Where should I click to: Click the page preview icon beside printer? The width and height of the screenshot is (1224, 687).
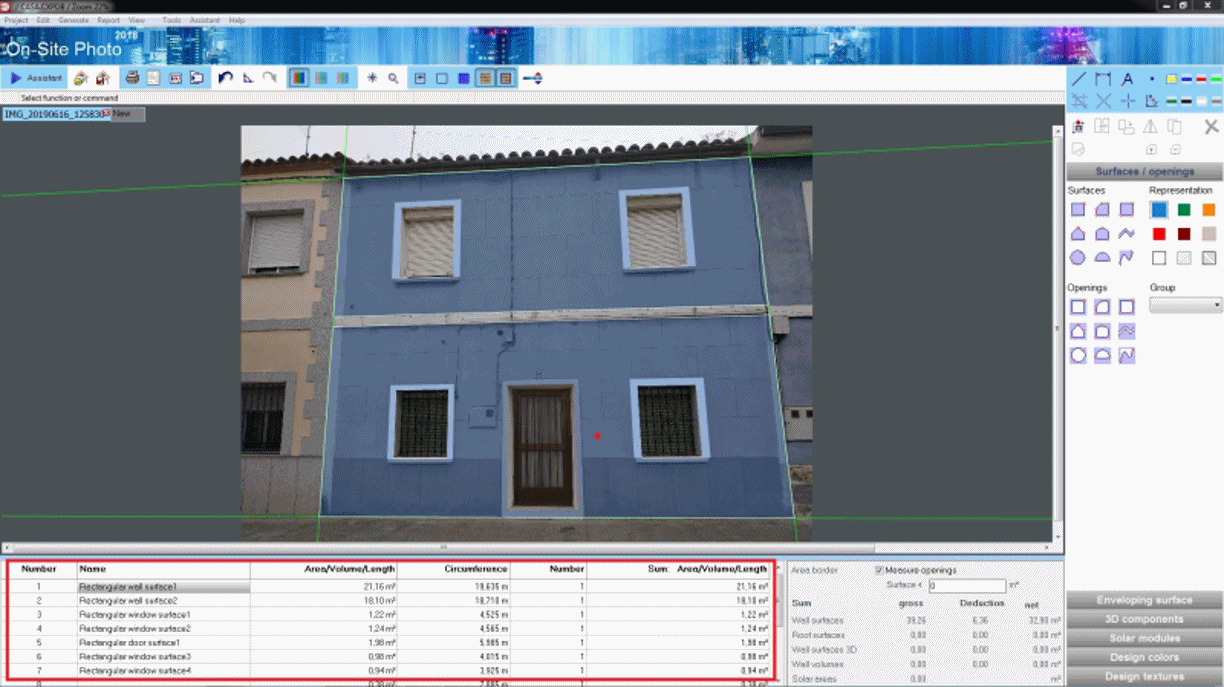tap(154, 78)
